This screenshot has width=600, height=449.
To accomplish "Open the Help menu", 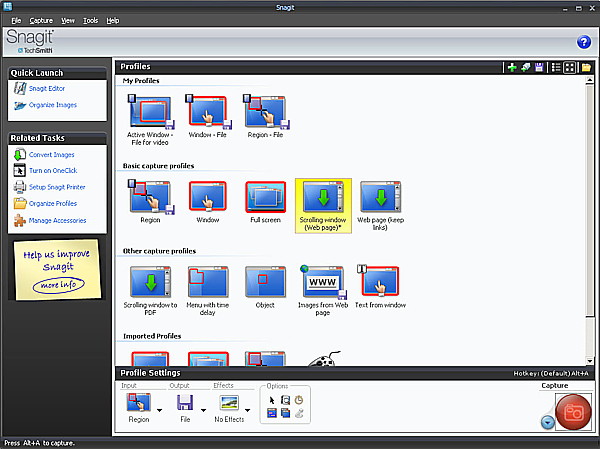I will point(112,21).
